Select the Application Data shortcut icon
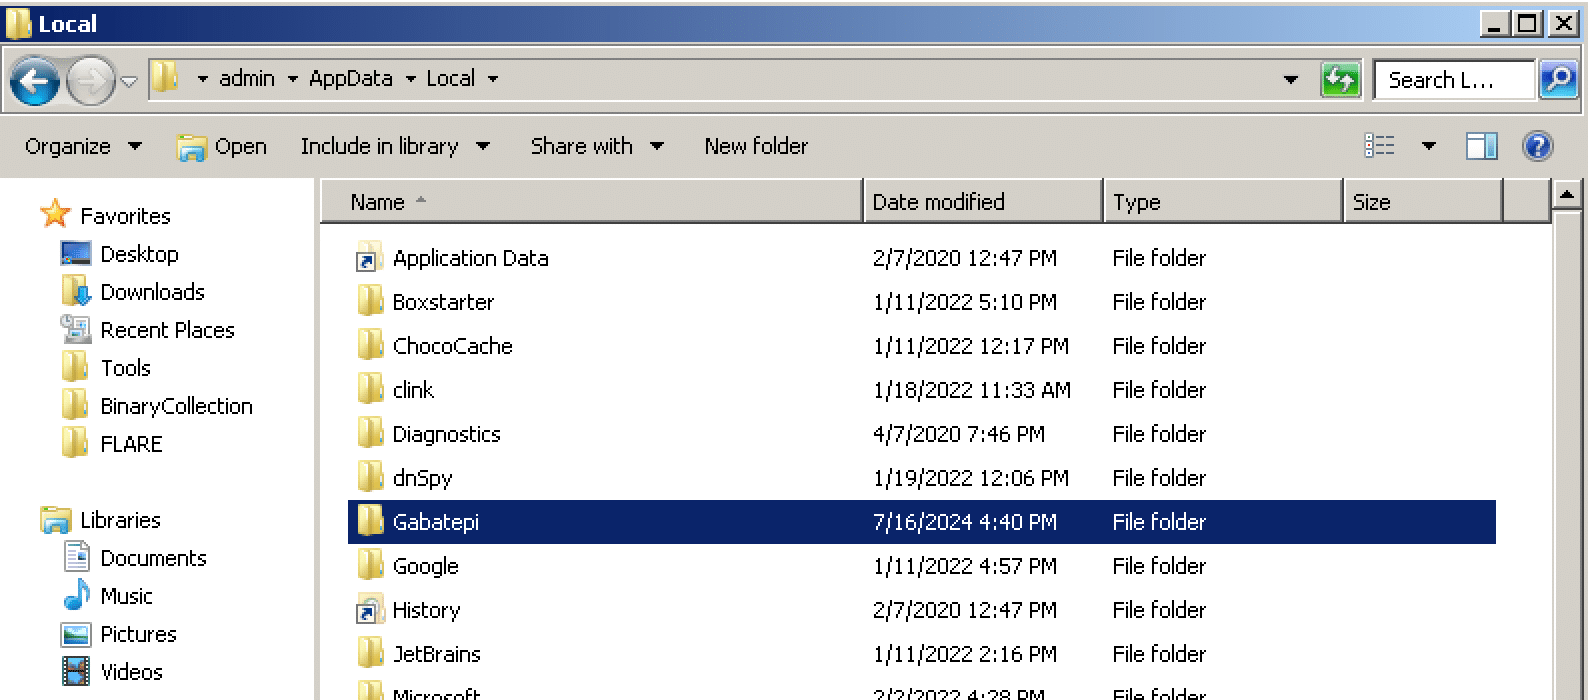 (x=370, y=258)
